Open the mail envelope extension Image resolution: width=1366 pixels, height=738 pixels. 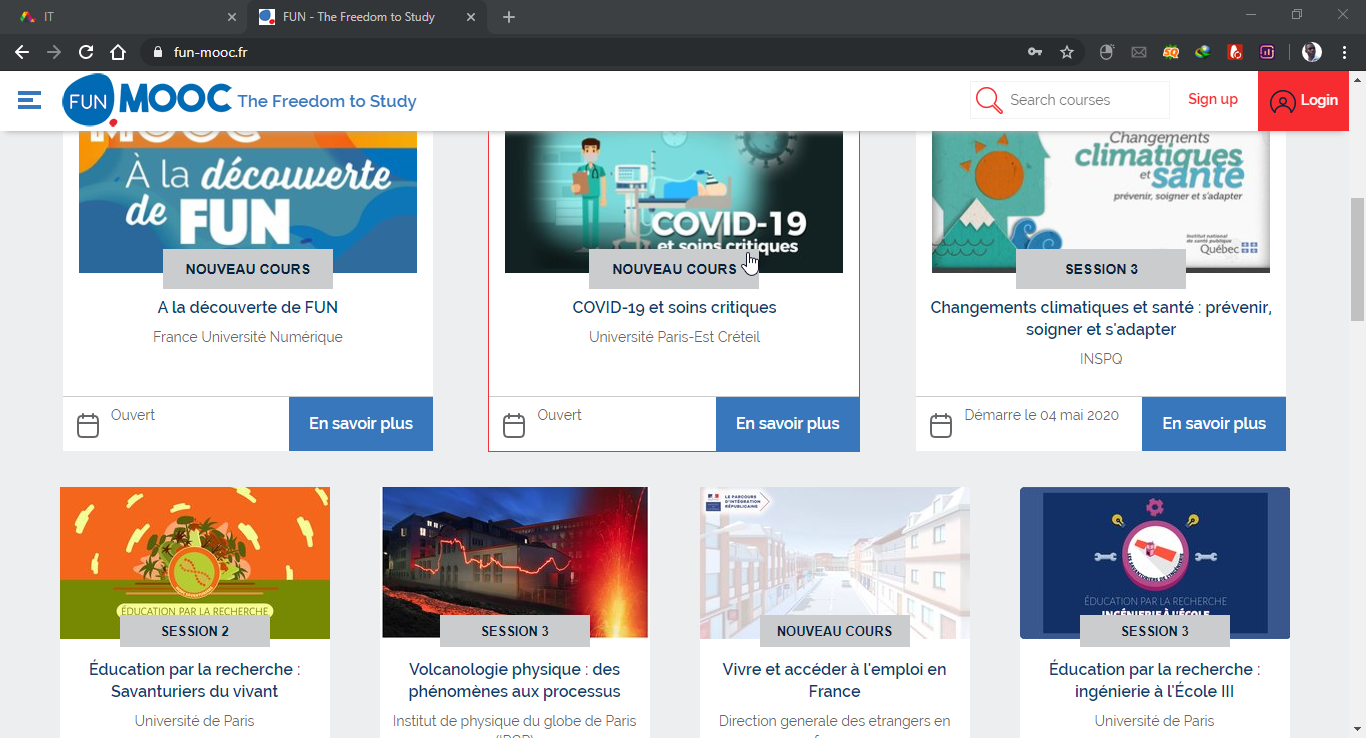pyautogui.click(x=1139, y=52)
